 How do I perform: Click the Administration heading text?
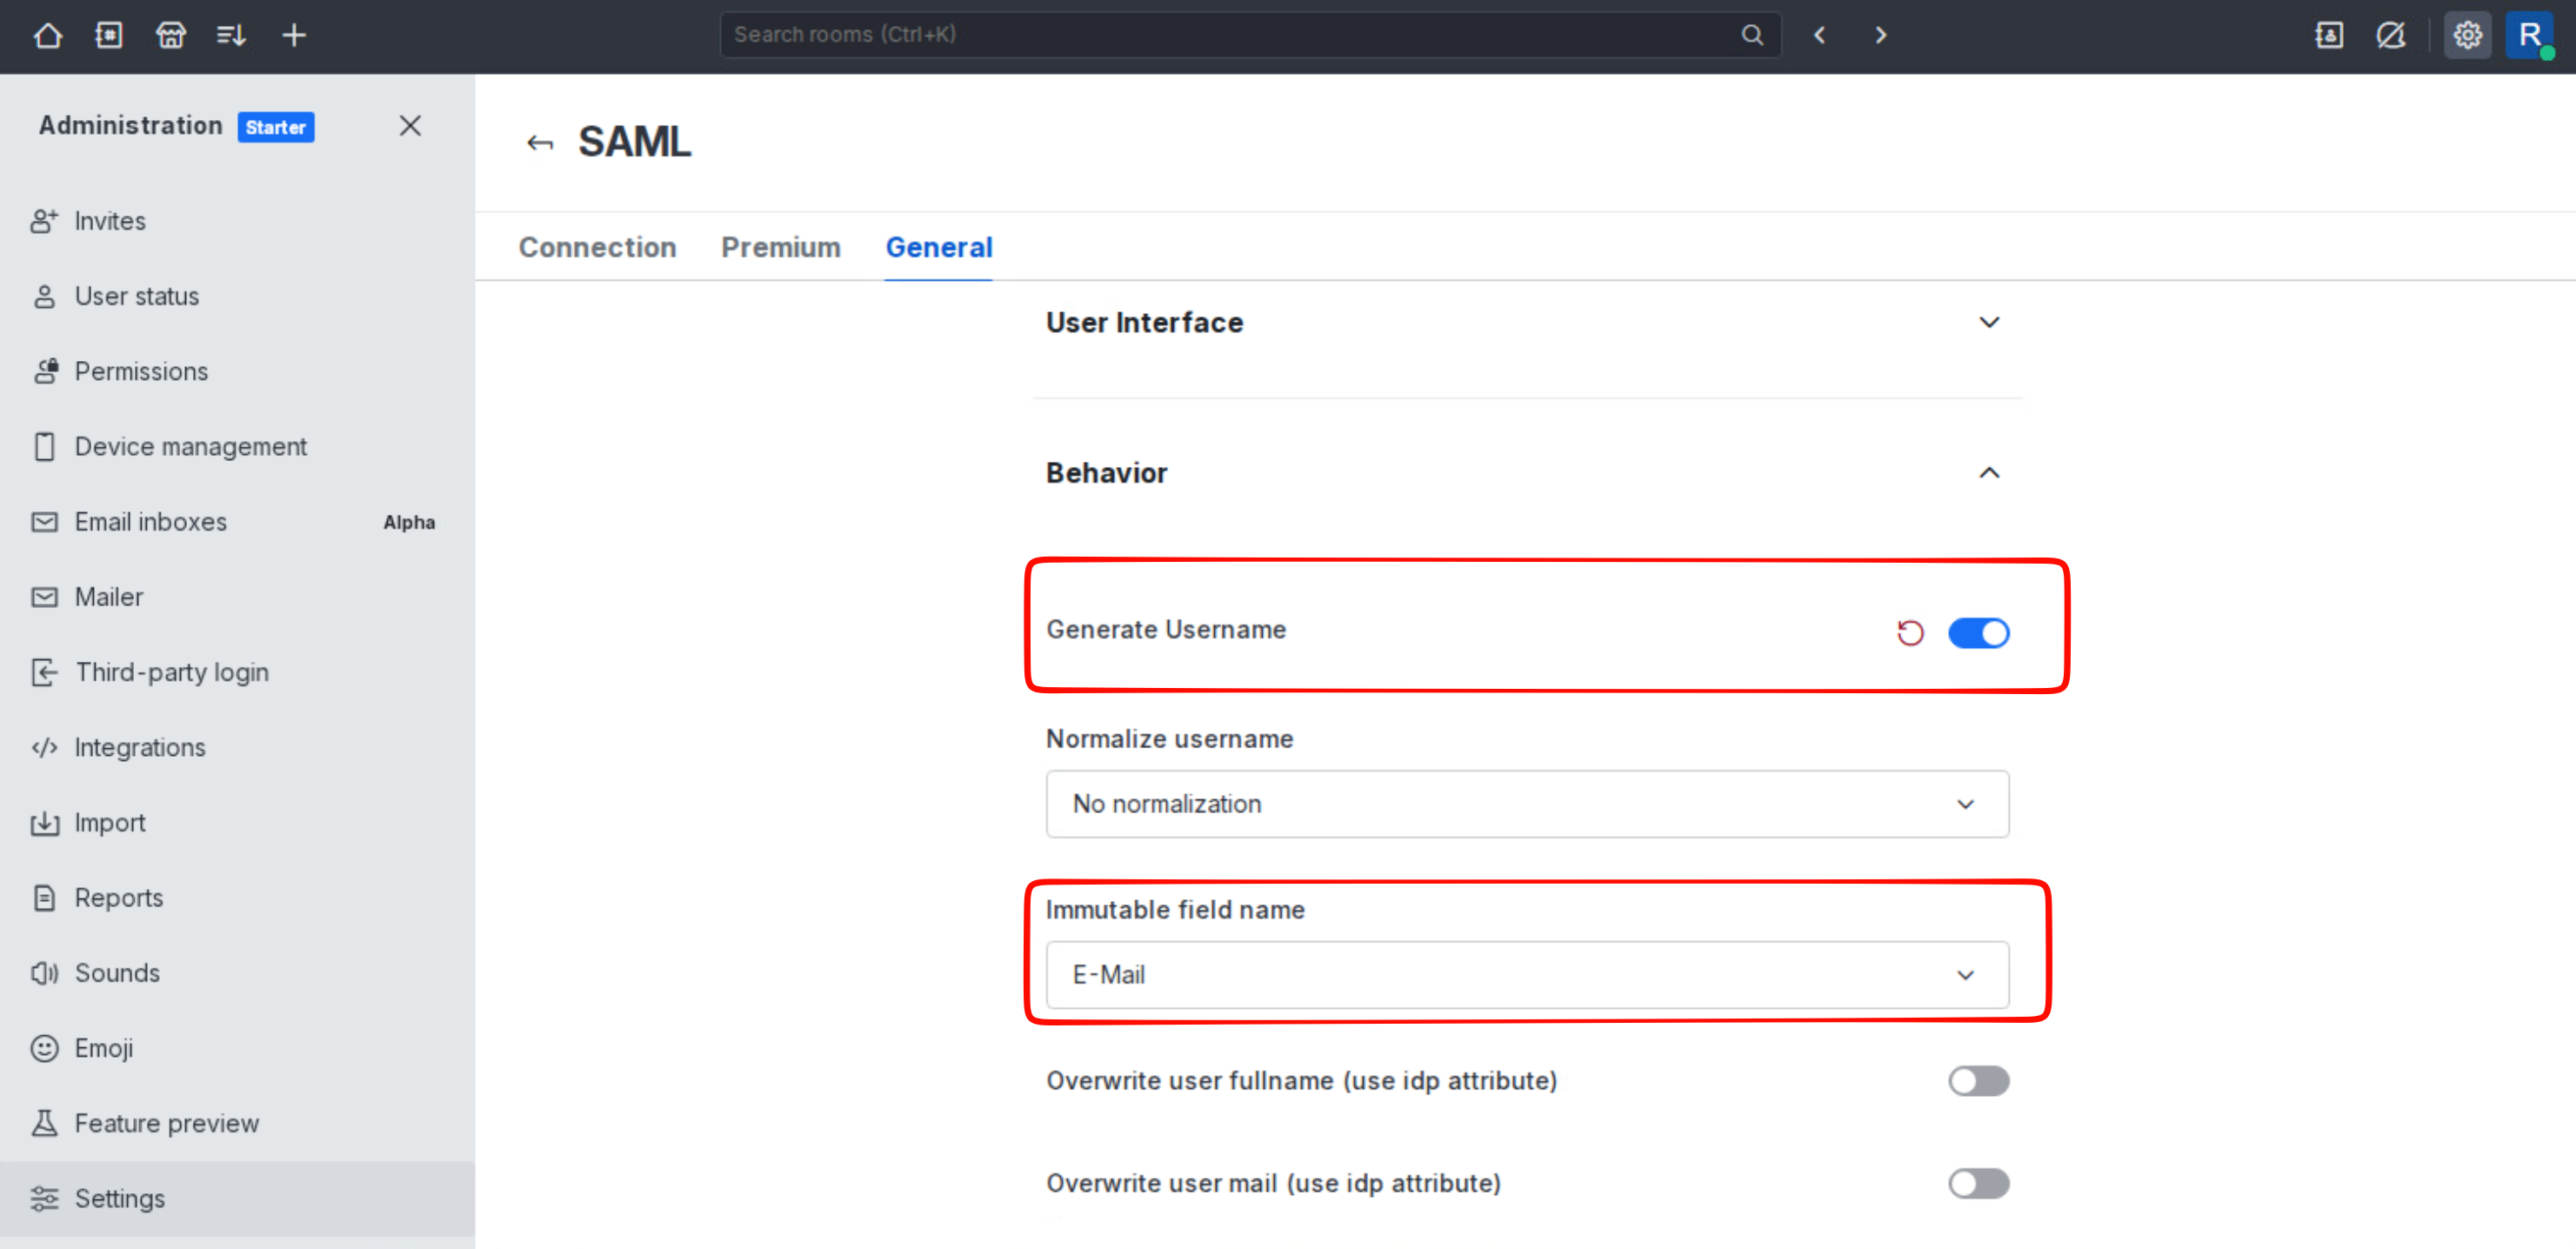[x=131, y=126]
